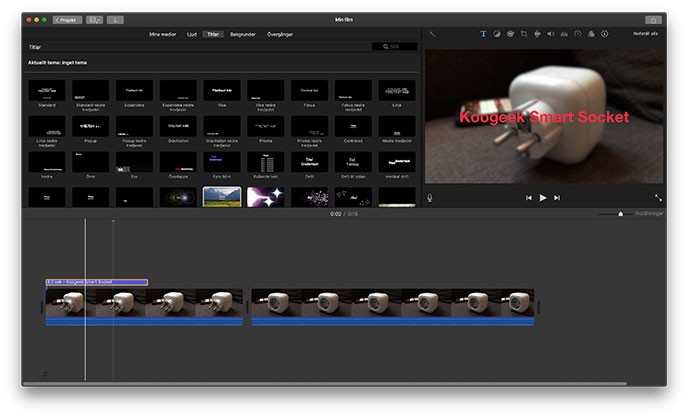This screenshot has width=688, height=417.
Task: Select the purple title clip in timeline
Action: coord(97,282)
